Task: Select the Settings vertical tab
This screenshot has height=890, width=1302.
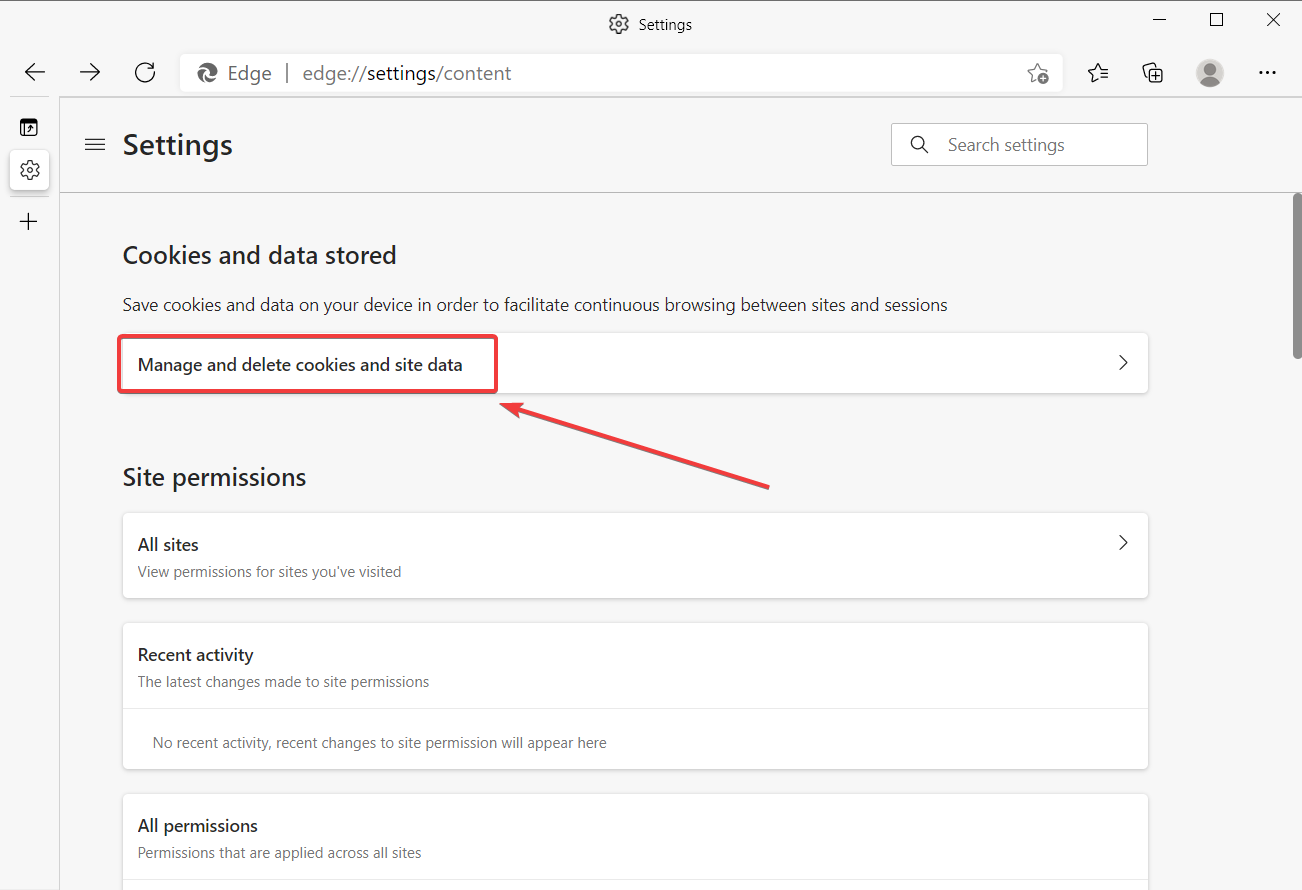Action: (x=29, y=170)
